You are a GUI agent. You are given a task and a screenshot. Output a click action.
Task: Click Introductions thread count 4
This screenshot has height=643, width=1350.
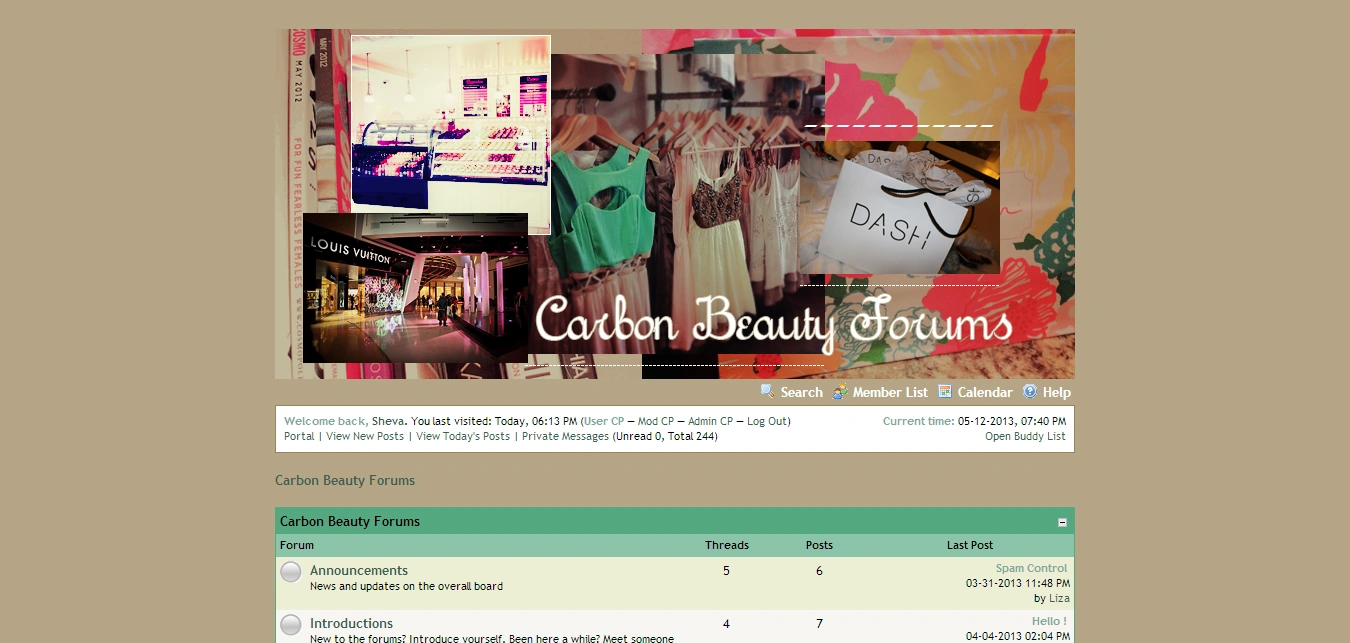726,624
